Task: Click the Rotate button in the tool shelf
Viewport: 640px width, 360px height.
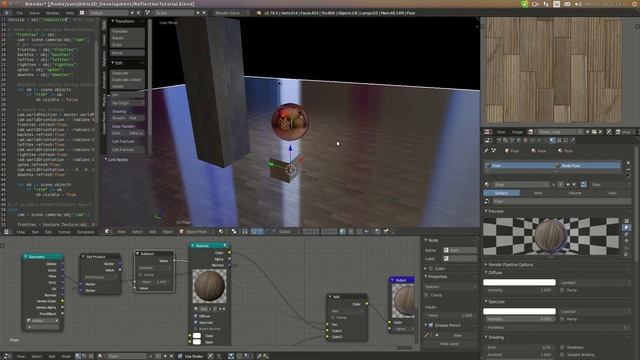Action: (x=127, y=38)
